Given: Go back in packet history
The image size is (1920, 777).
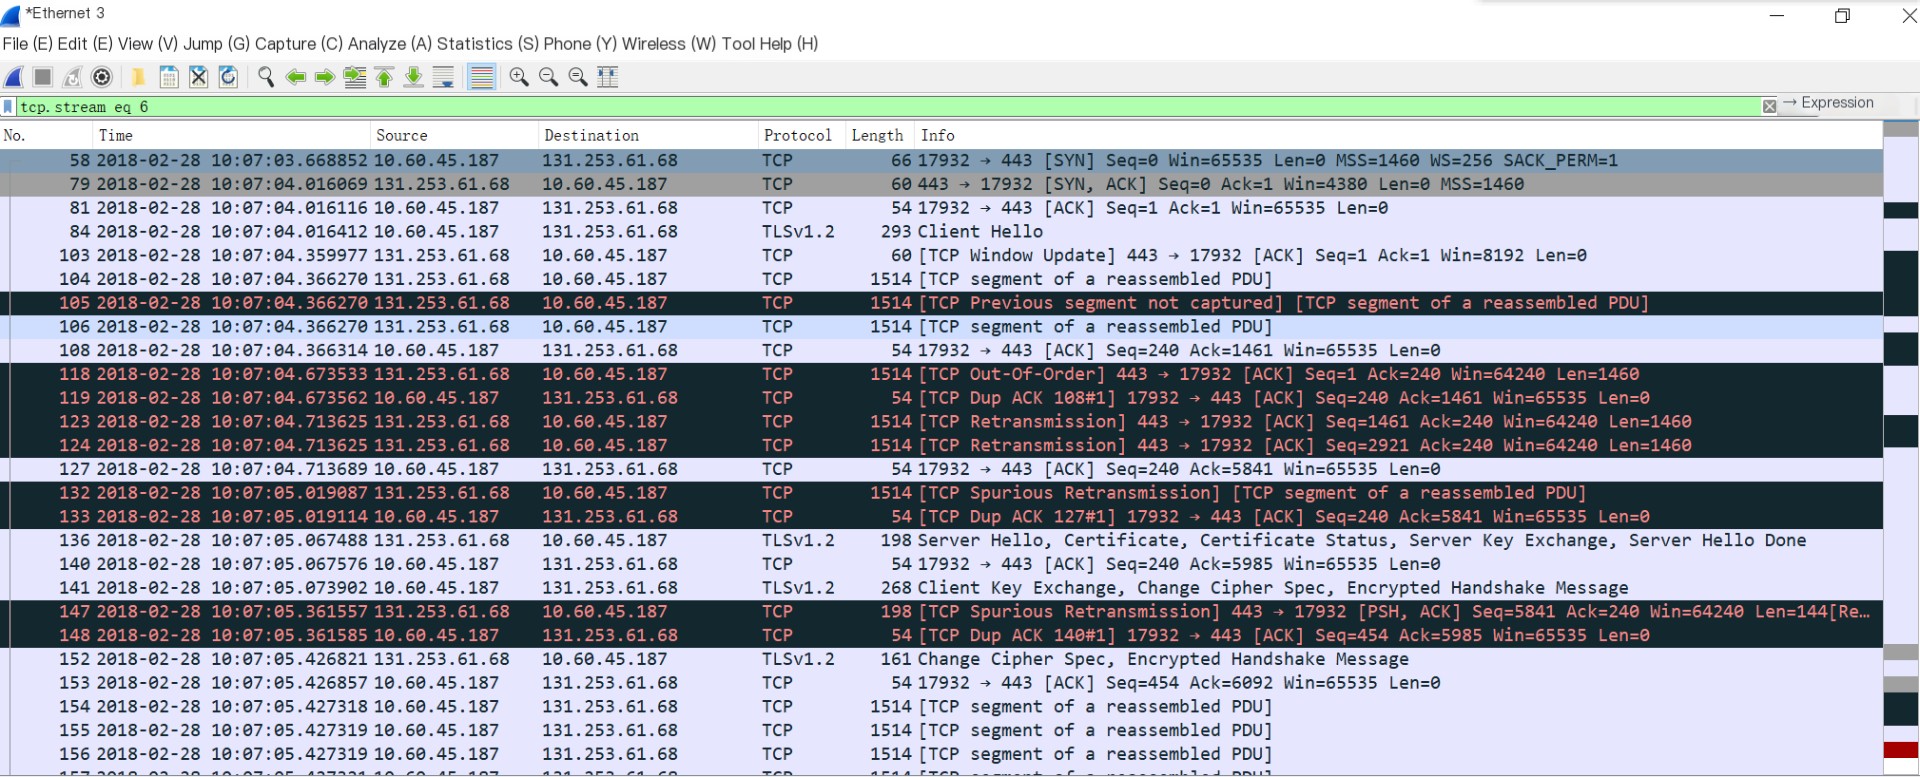Looking at the screenshot, I should (x=295, y=77).
